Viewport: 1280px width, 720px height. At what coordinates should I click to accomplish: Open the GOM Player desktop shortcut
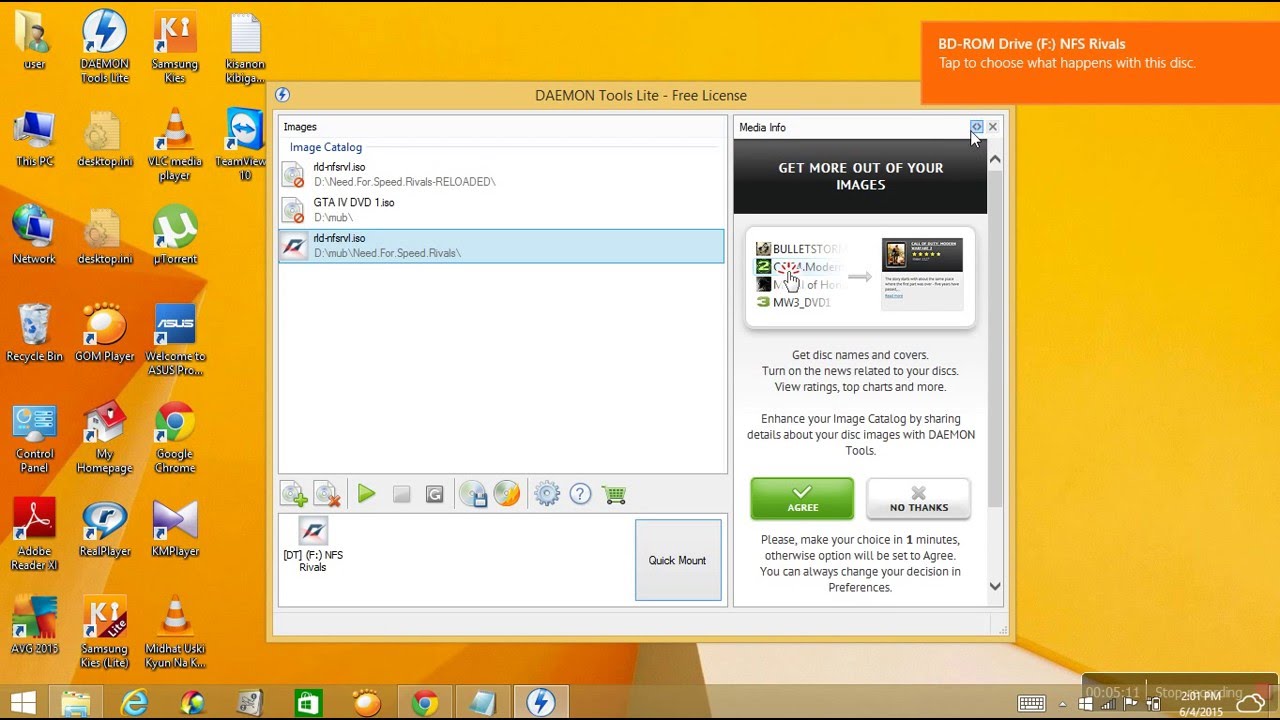coord(104,334)
